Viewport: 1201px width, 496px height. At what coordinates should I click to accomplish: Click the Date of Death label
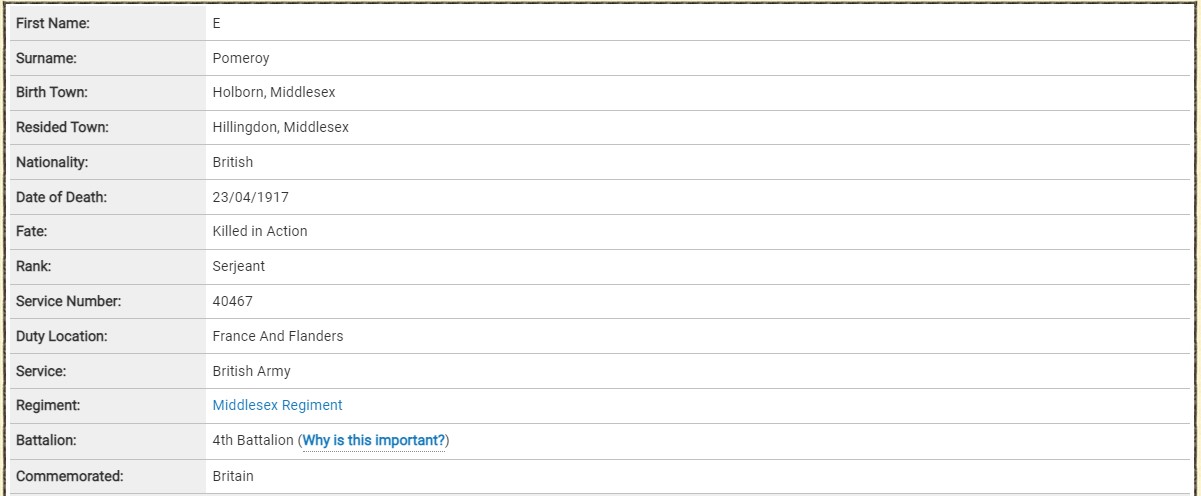point(61,197)
